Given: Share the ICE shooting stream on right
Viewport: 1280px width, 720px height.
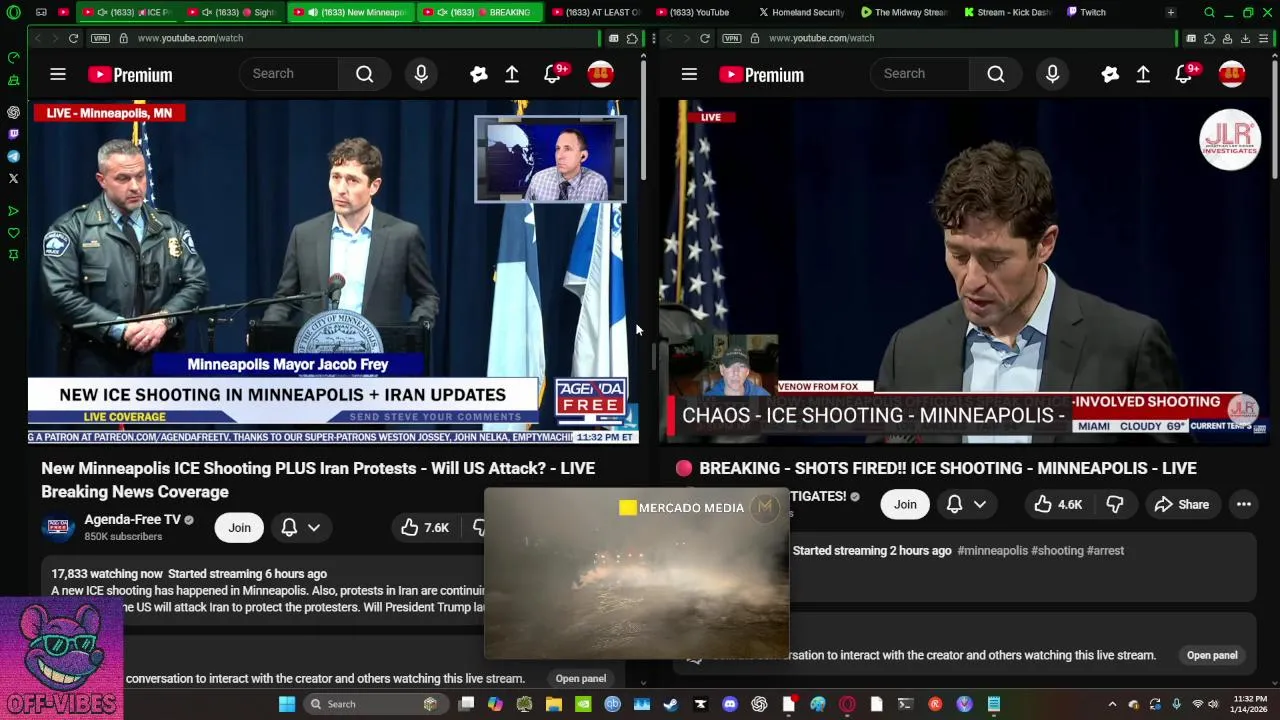Looking at the screenshot, I should 1181,504.
